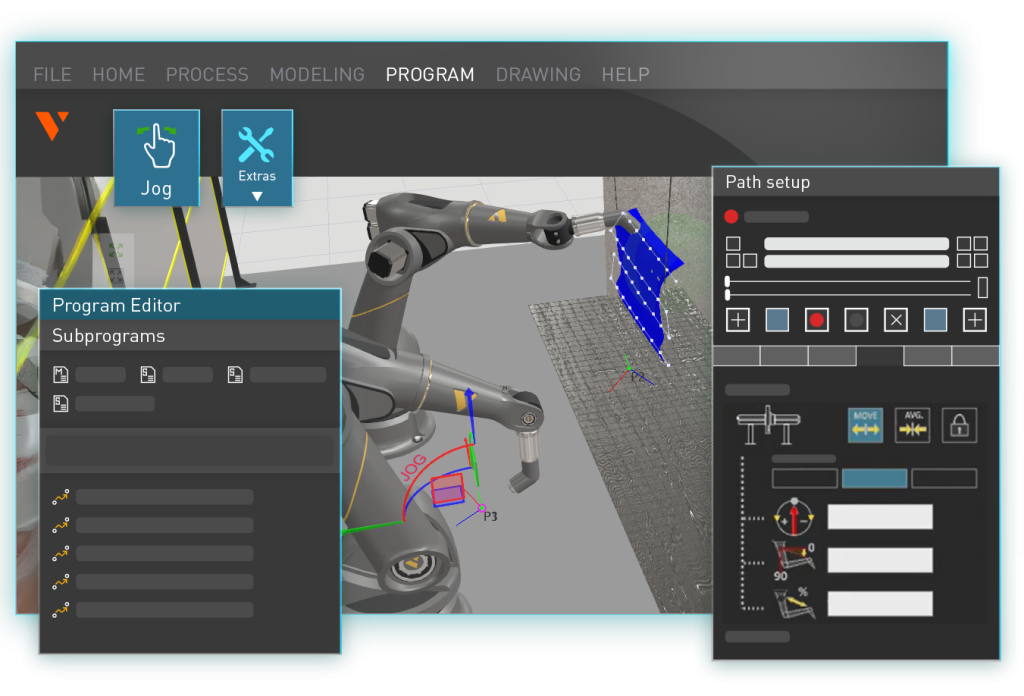1024x696 pixels.
Task: Toggle the padlock lock icon
Action: pyautogui.click(x=958, y=425)
